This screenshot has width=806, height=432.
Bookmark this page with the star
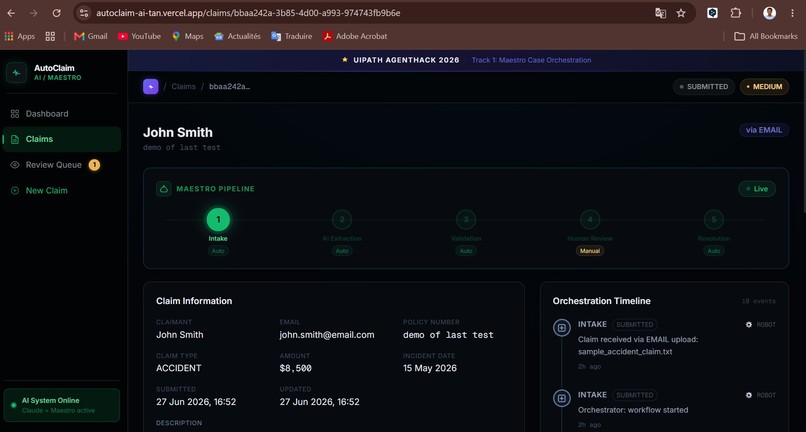(681, 13)
